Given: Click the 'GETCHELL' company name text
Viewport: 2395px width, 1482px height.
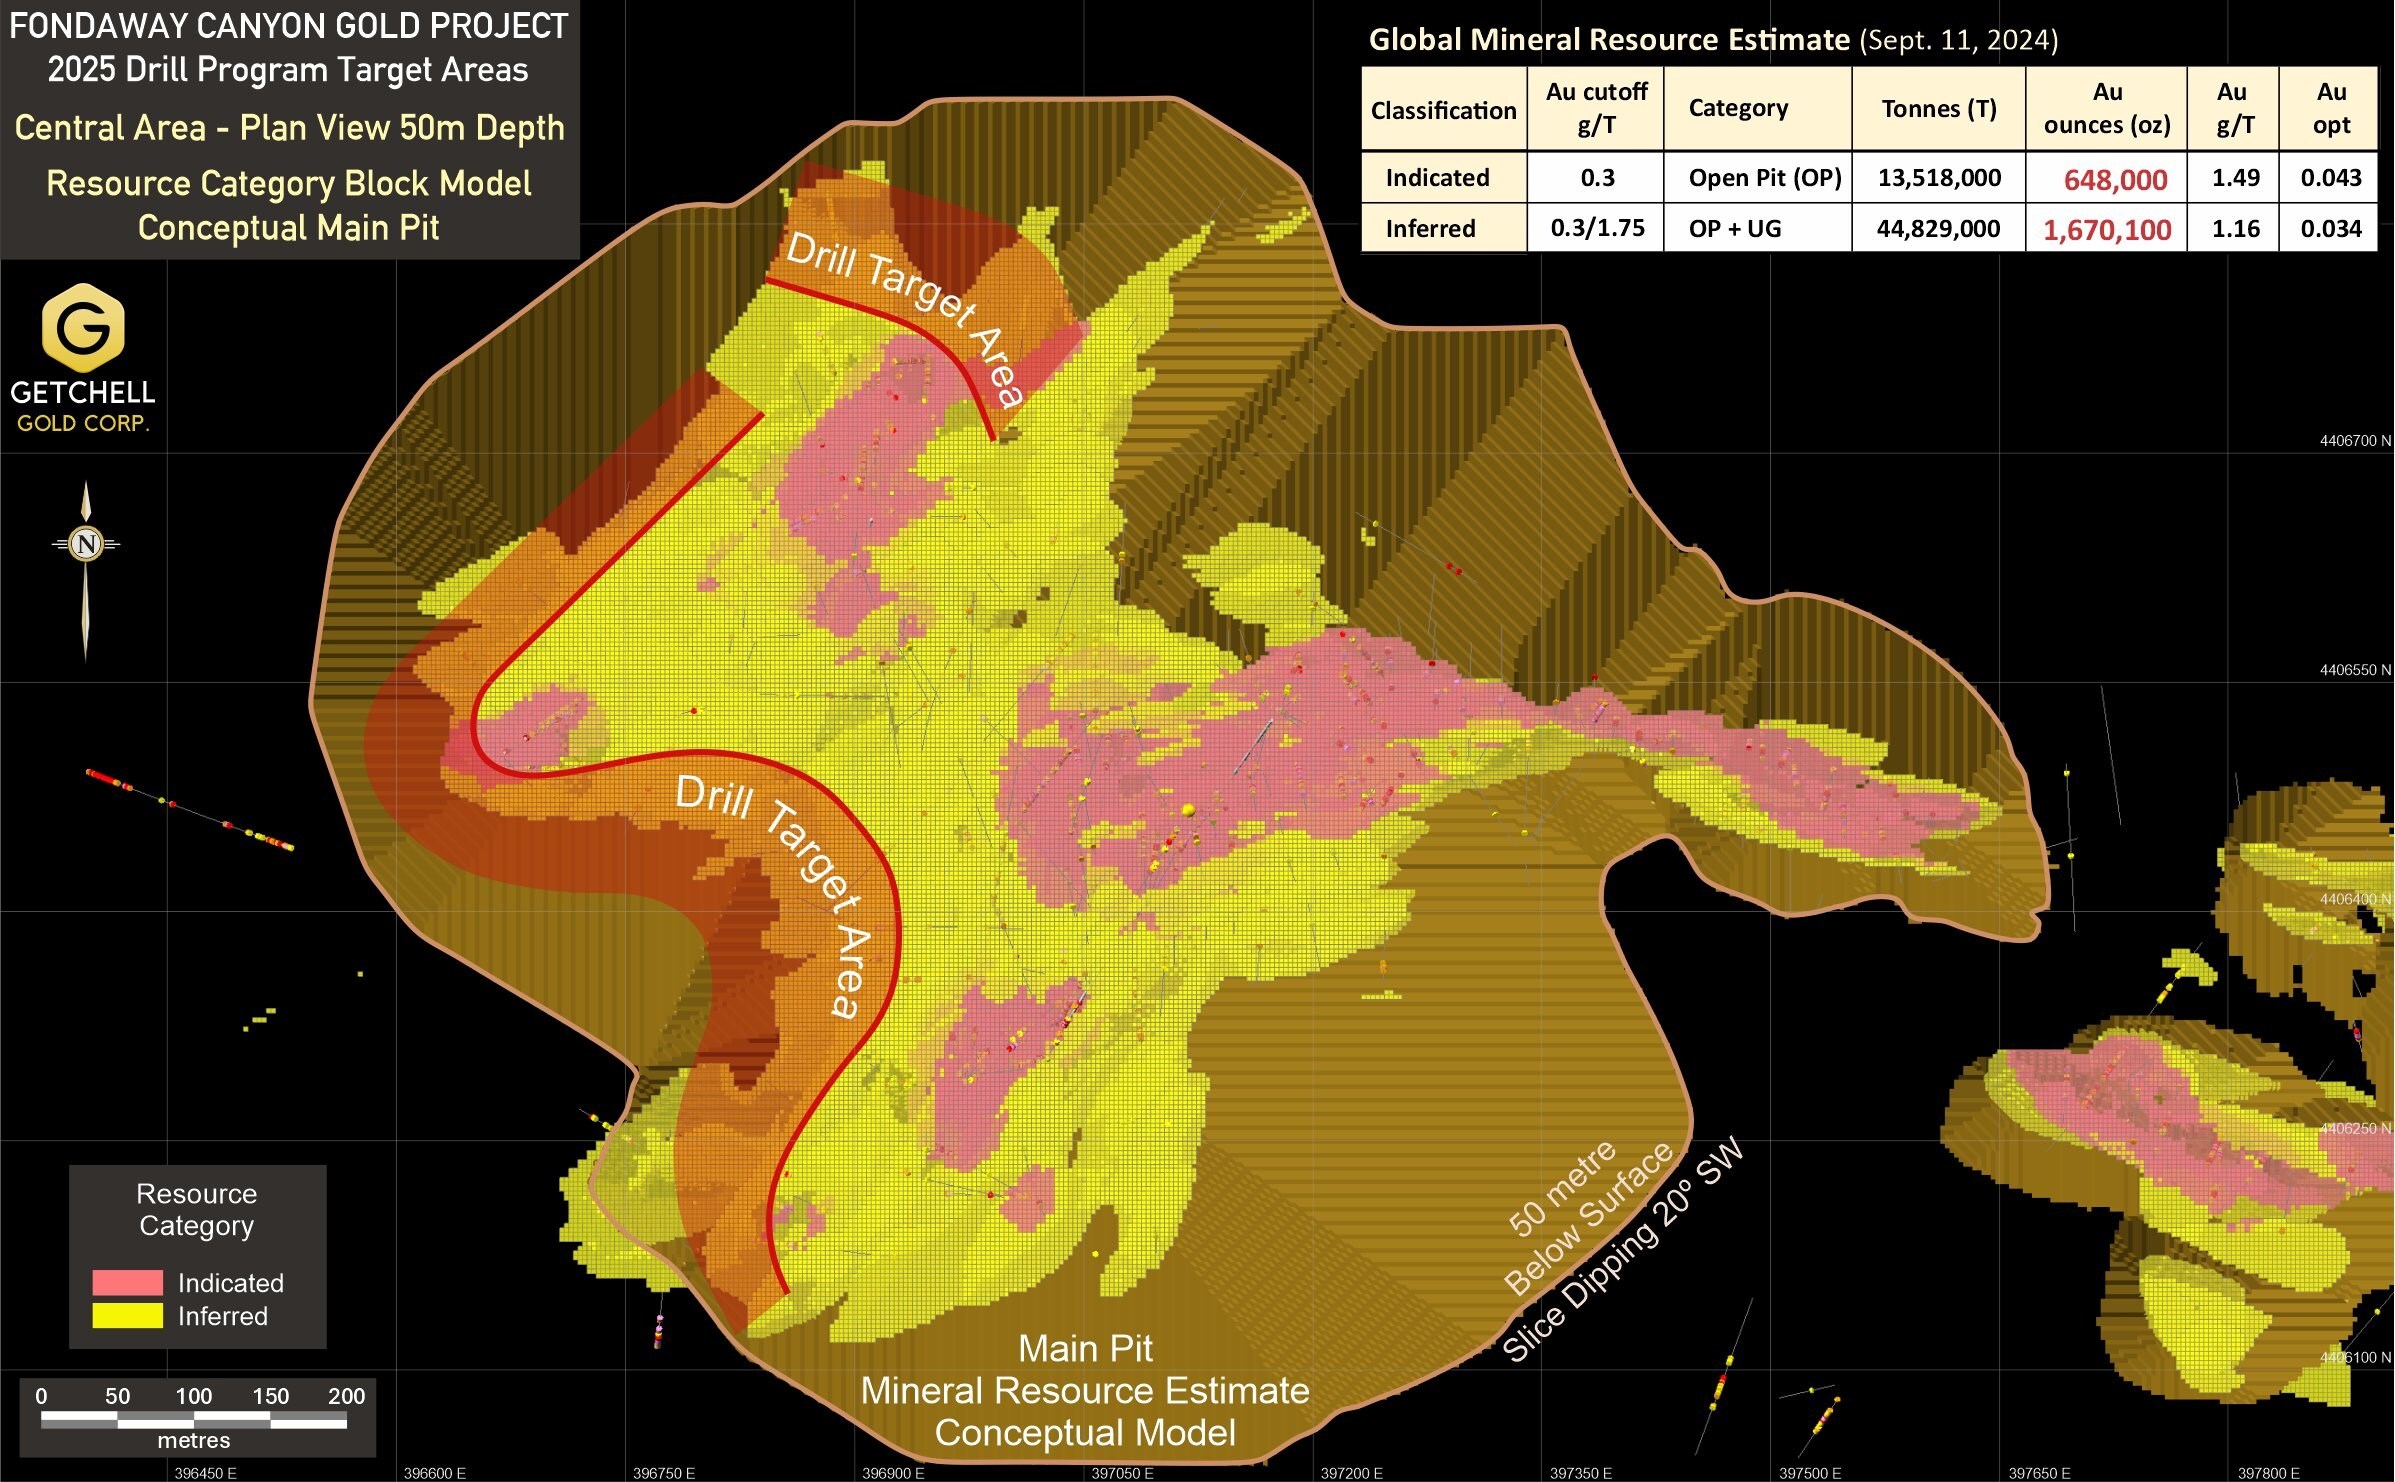Looking at the screenshot, I should (x=83, y=392).
